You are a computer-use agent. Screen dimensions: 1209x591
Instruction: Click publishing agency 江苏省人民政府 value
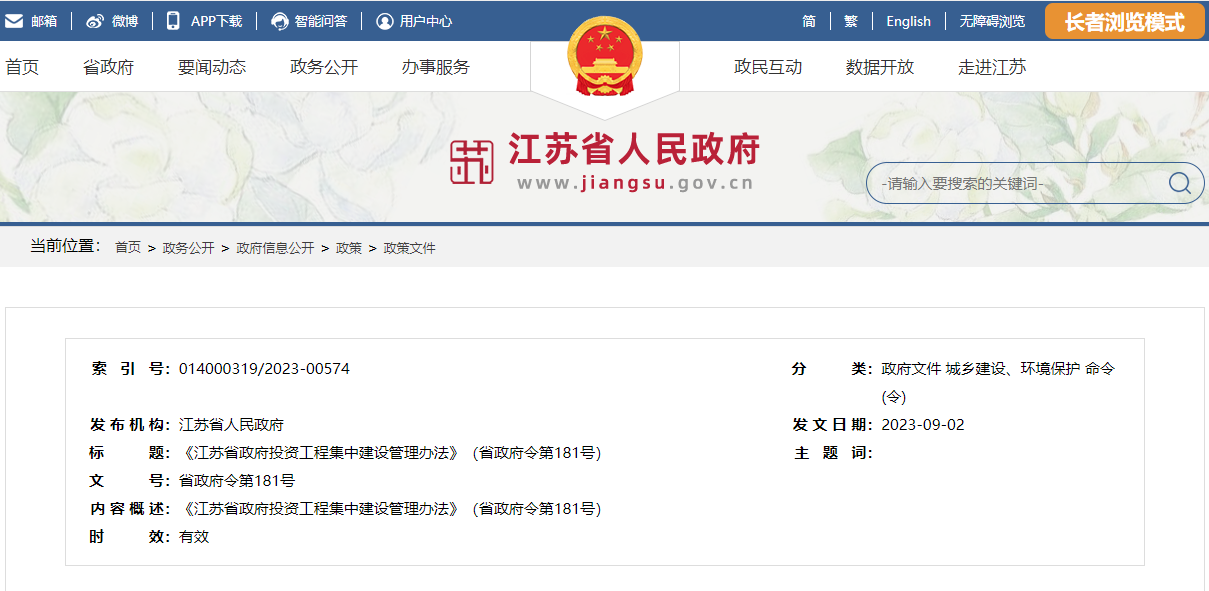click(231, 425)
